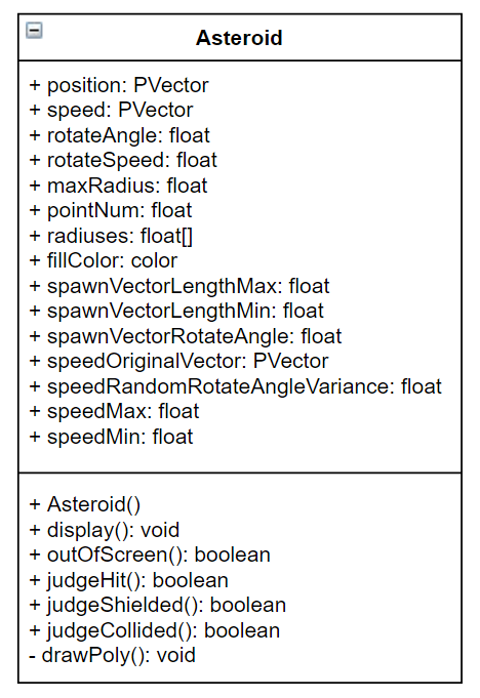
Task: Select the speed: PVector attribute
Action: coord(111,110)
